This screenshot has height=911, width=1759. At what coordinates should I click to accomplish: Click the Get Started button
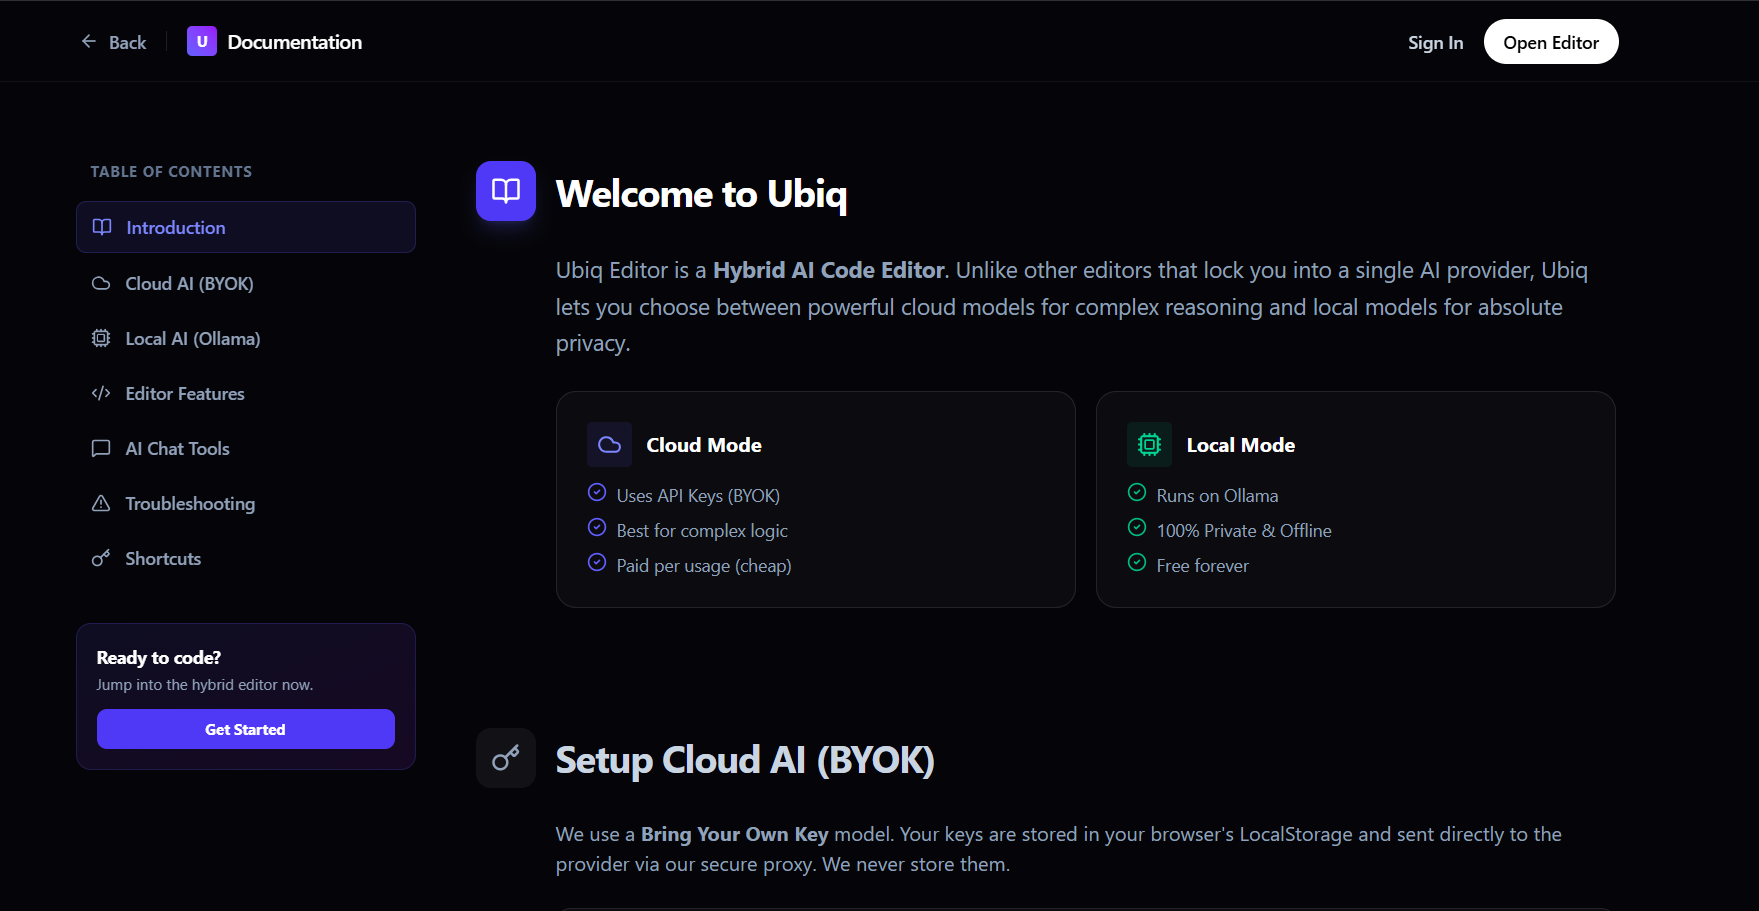246,729
